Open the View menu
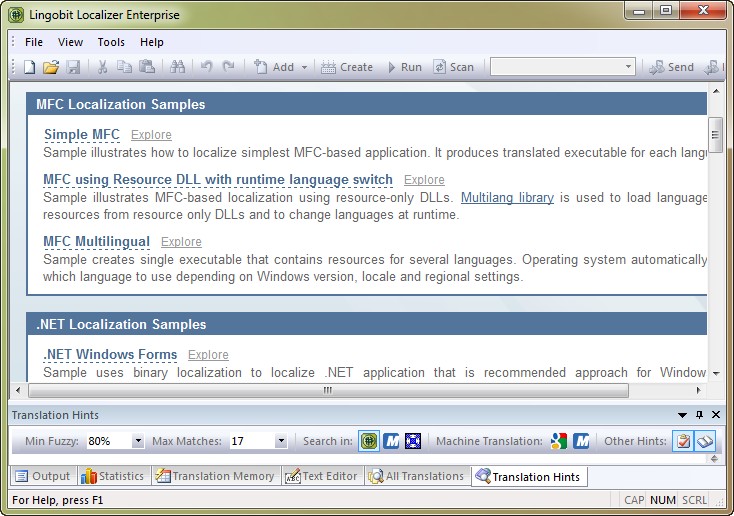Screen dimensions: 734x516 pos(70,42)
